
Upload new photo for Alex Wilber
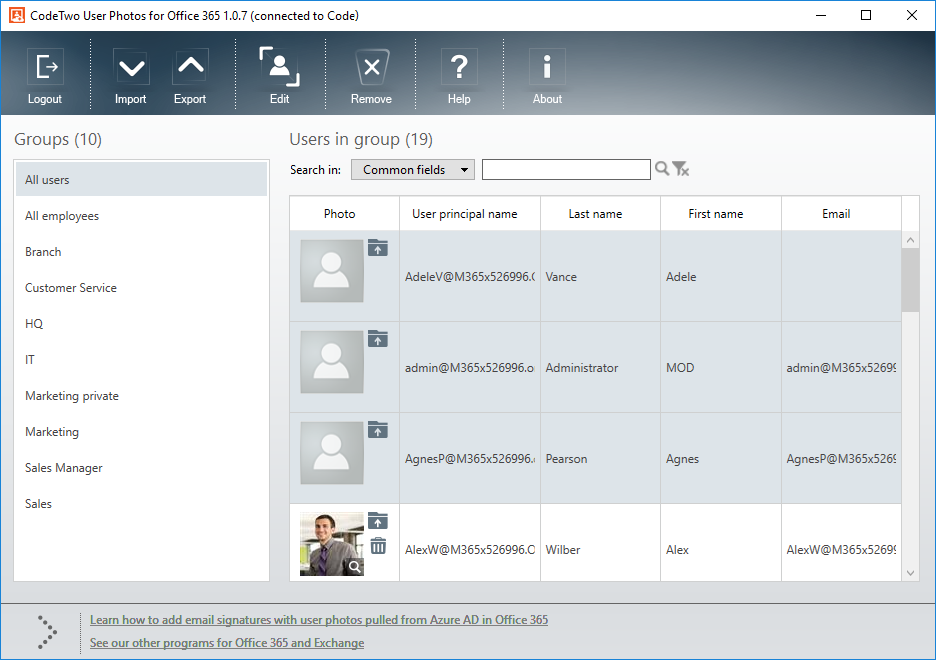(x=378, y=521)
